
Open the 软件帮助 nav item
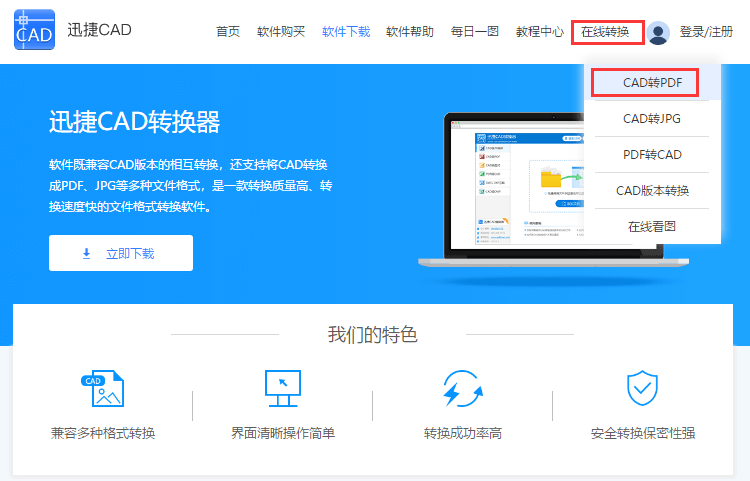coord(410,32)
